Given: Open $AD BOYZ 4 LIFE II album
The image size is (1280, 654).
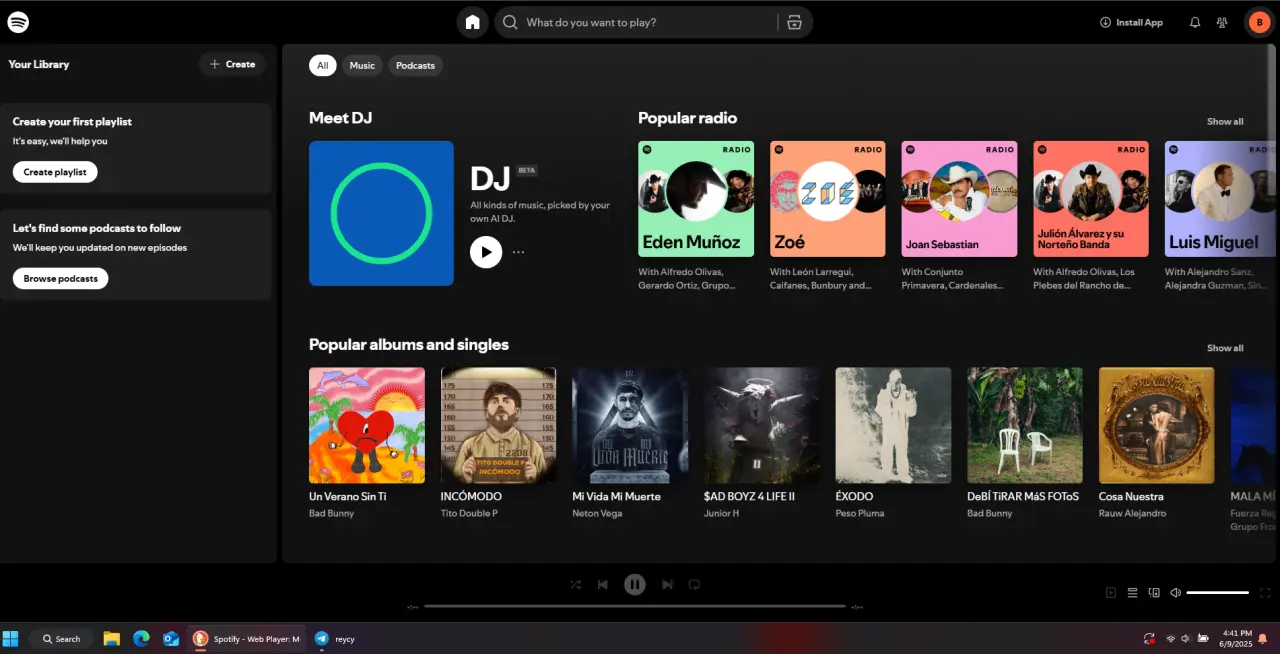Looking at the screenshot, I should pyautogui.click(x=762, y=425).
